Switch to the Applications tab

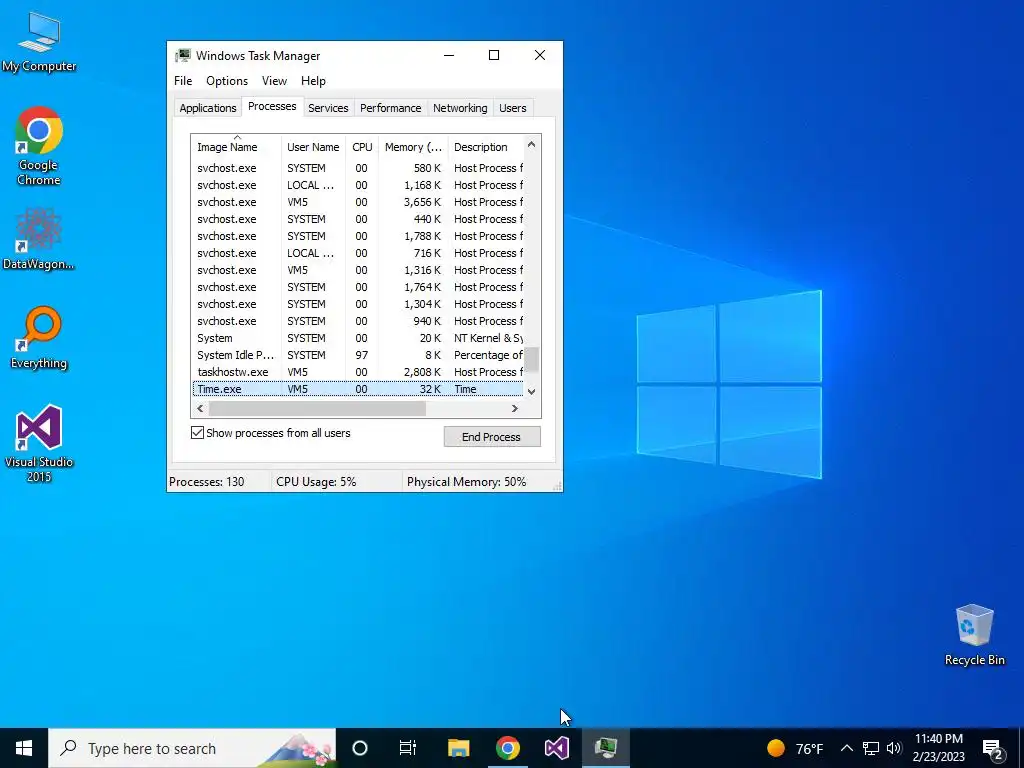[208, 108]
